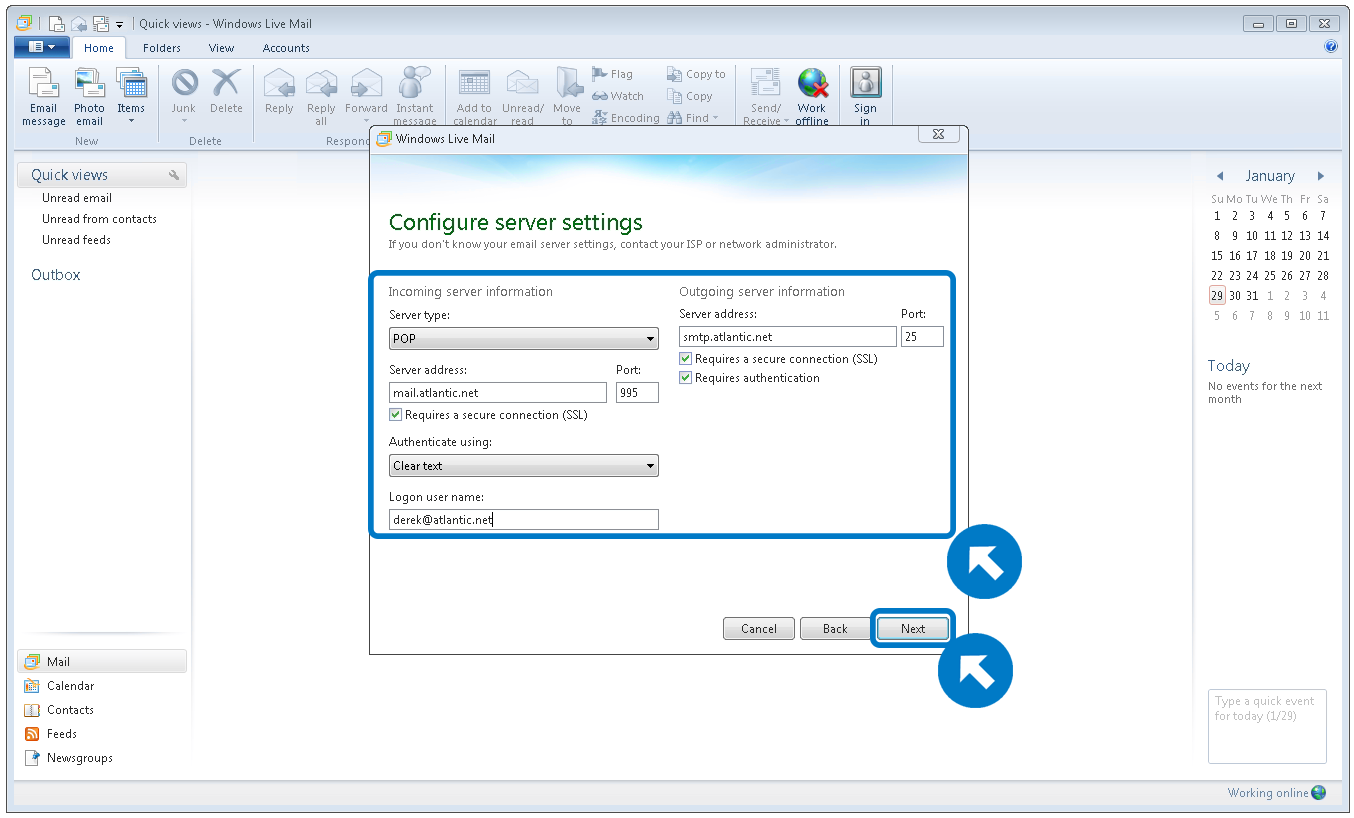Image resolution: width=1354 pixels, height=818 pixels.
Task: Click the January month title
Action: [x=1270, y=176]
